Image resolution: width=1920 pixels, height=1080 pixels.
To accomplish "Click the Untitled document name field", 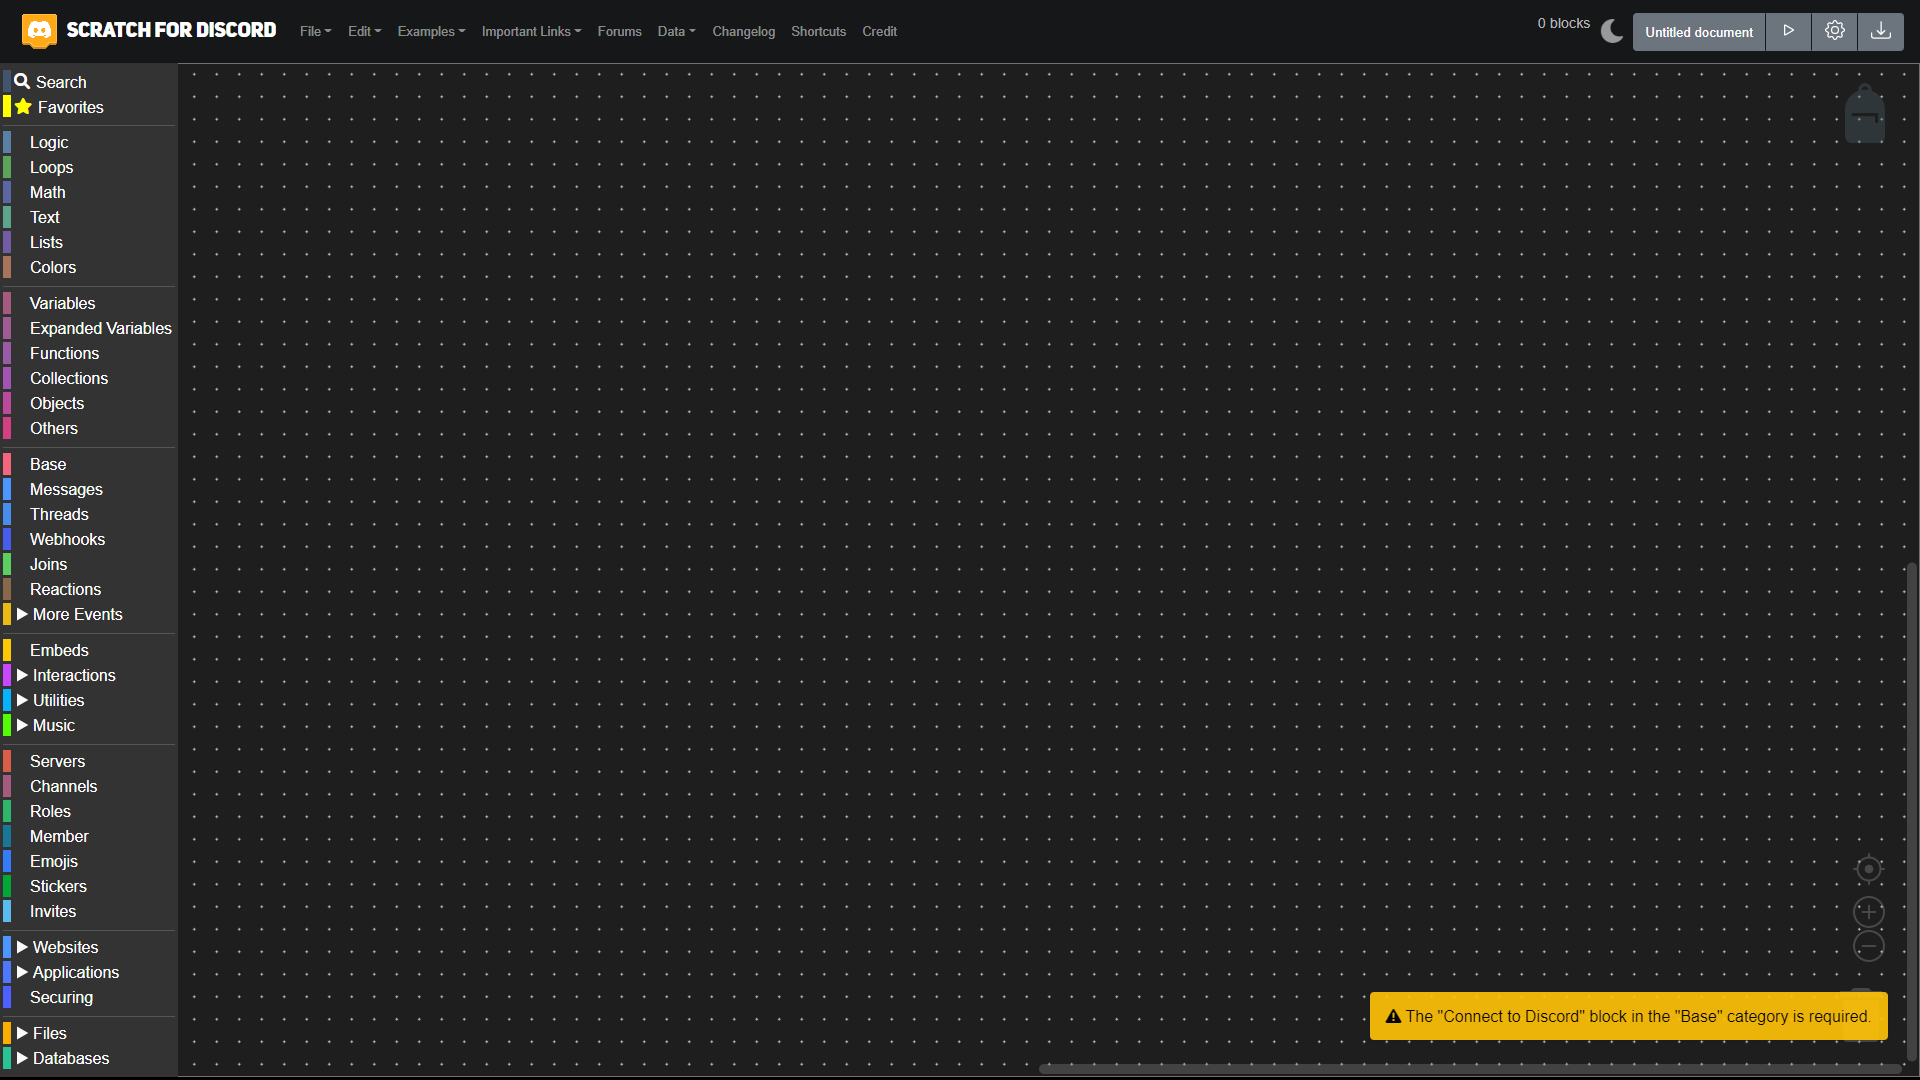I will tap(1698, 32).
